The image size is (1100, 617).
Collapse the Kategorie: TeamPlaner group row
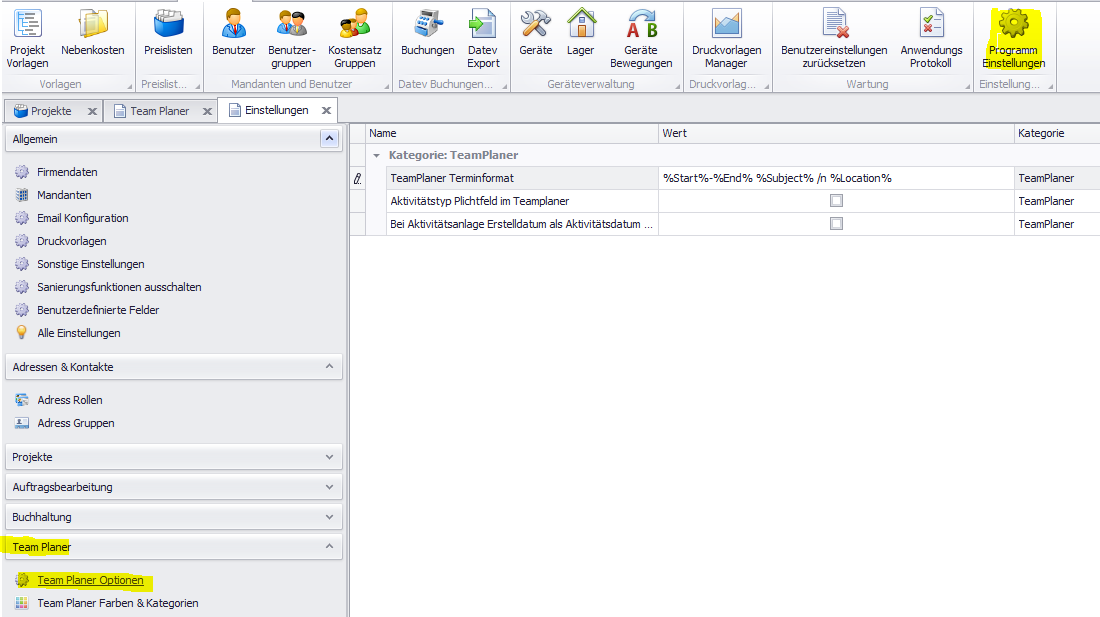tap(377, 156)
